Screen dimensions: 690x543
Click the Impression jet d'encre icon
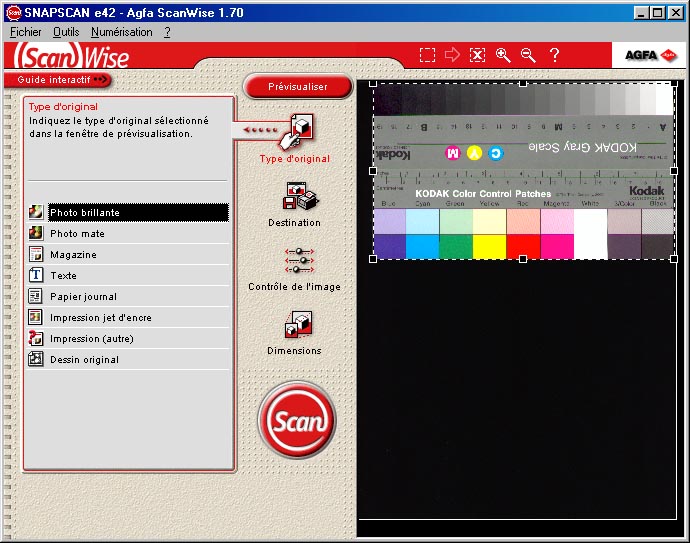click(x=36, y=317)
